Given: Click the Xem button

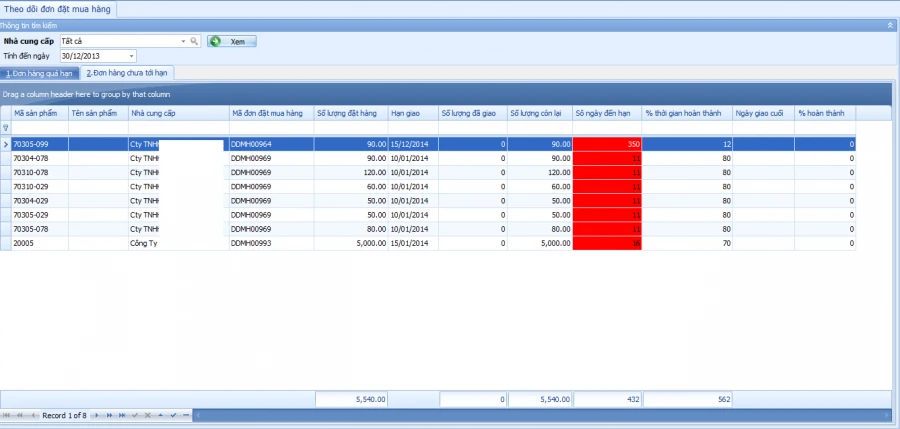Looking at the screenshot, I should tap(232, 41).
